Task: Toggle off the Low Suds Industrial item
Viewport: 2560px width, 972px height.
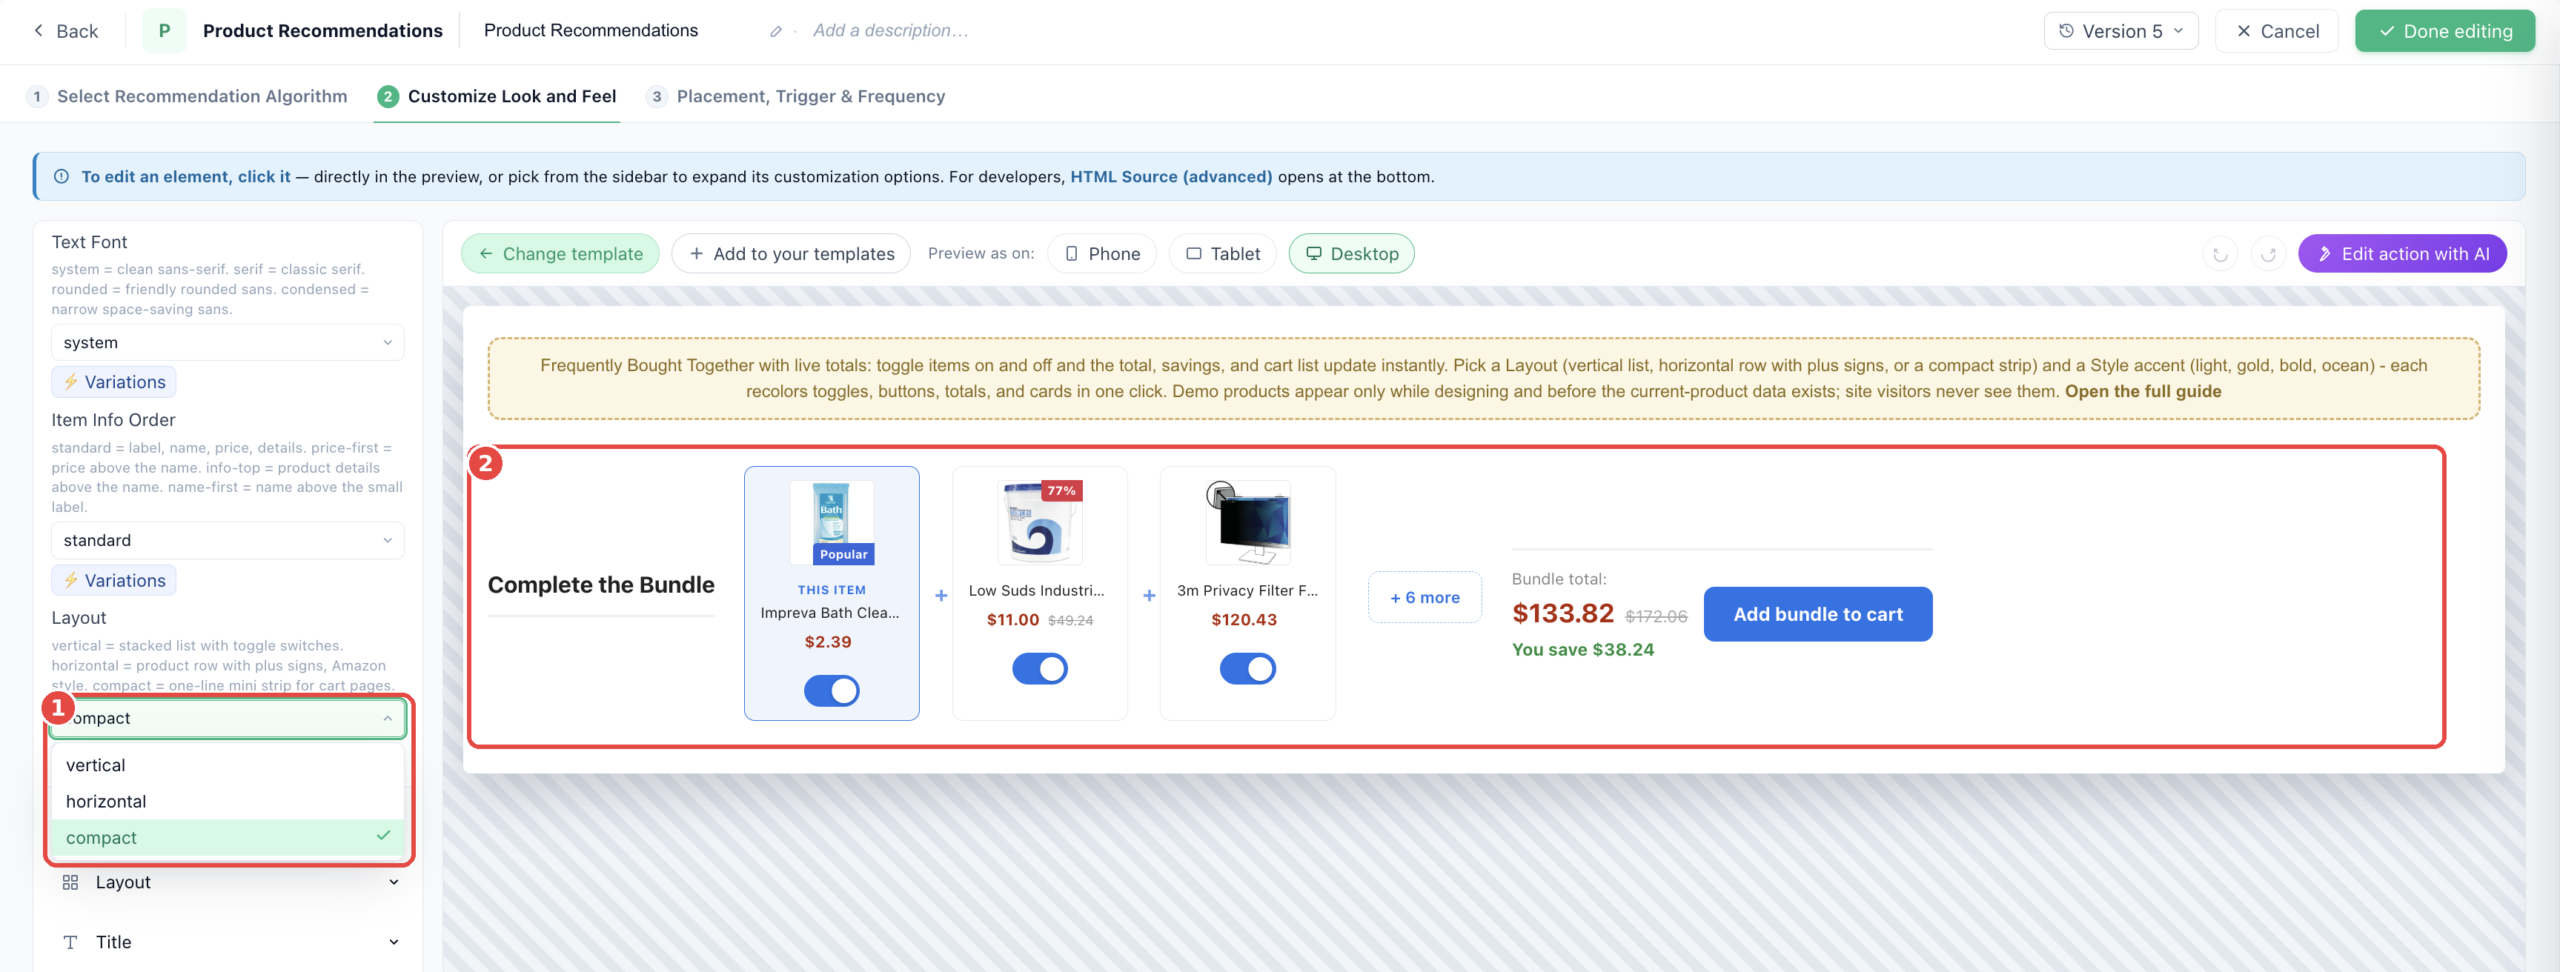Action: [1039, 668]
